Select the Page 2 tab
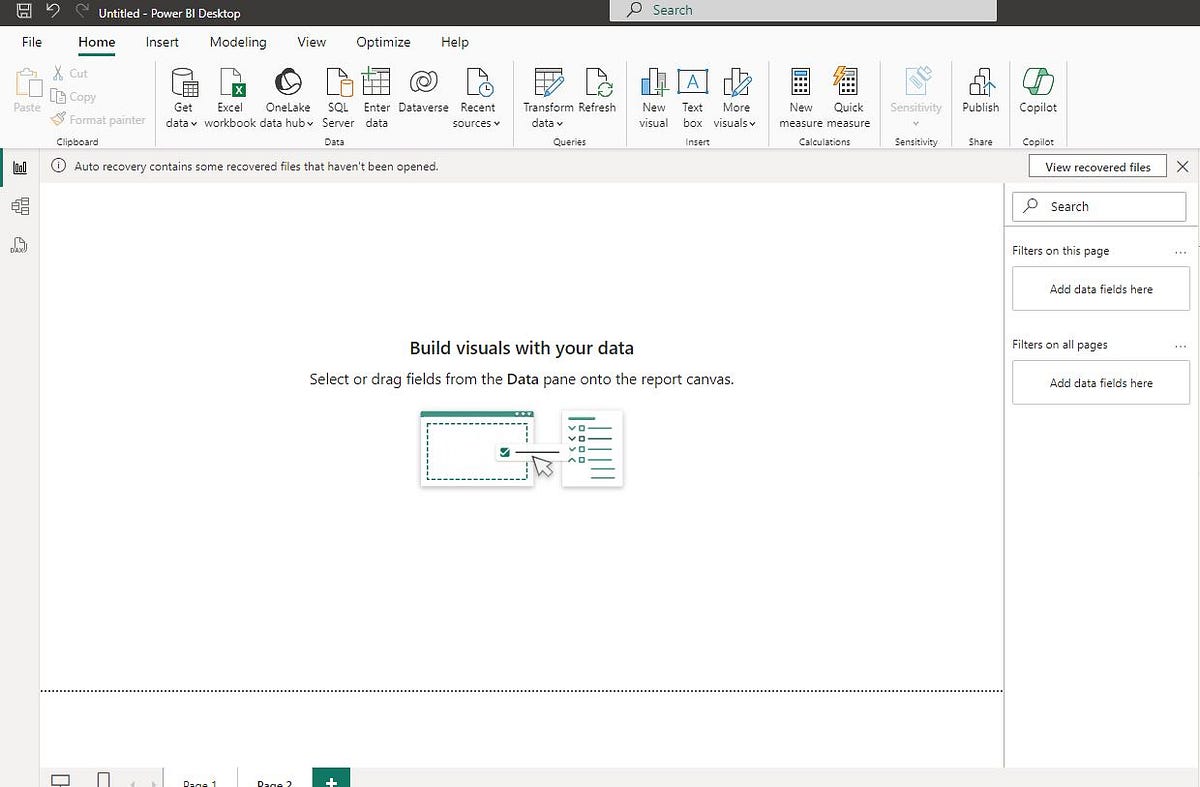The width and height of the screenshot is (1200, 787). [275, 780]
